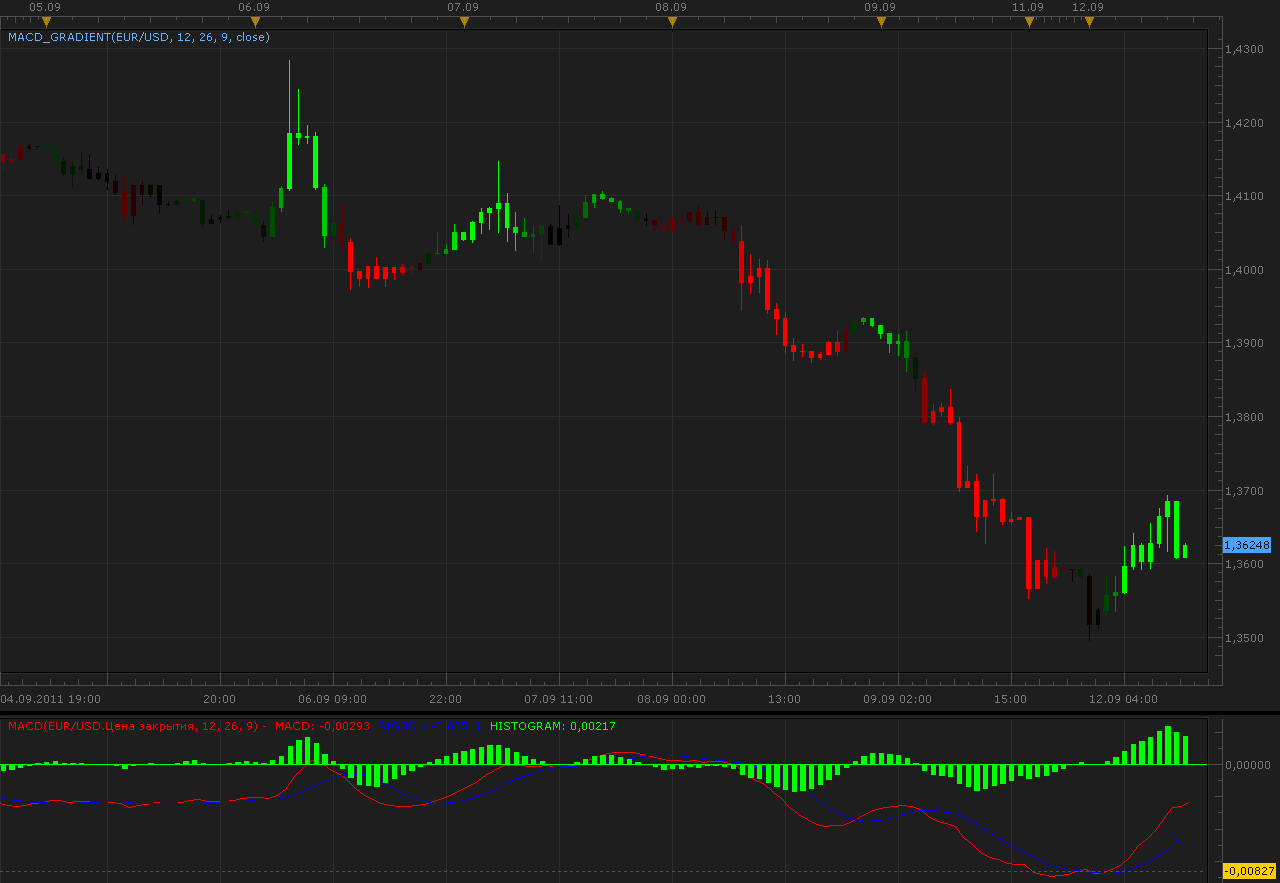
Task: Click the 07.09 11:00 time label
Action: pos(559,699)
